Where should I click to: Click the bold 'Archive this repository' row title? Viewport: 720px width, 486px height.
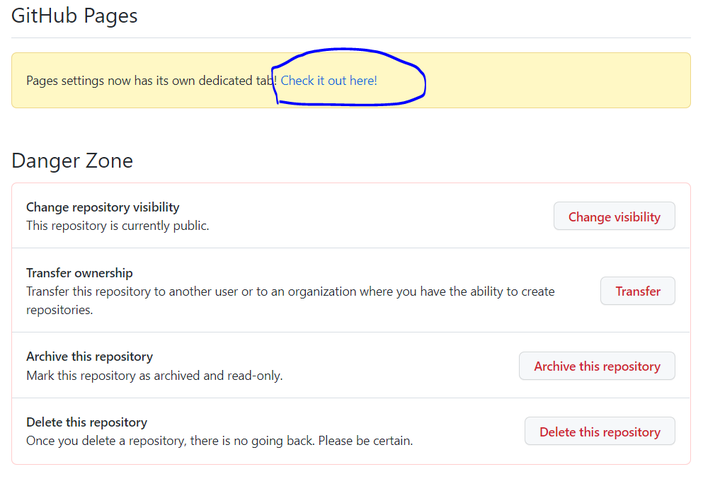90,356
